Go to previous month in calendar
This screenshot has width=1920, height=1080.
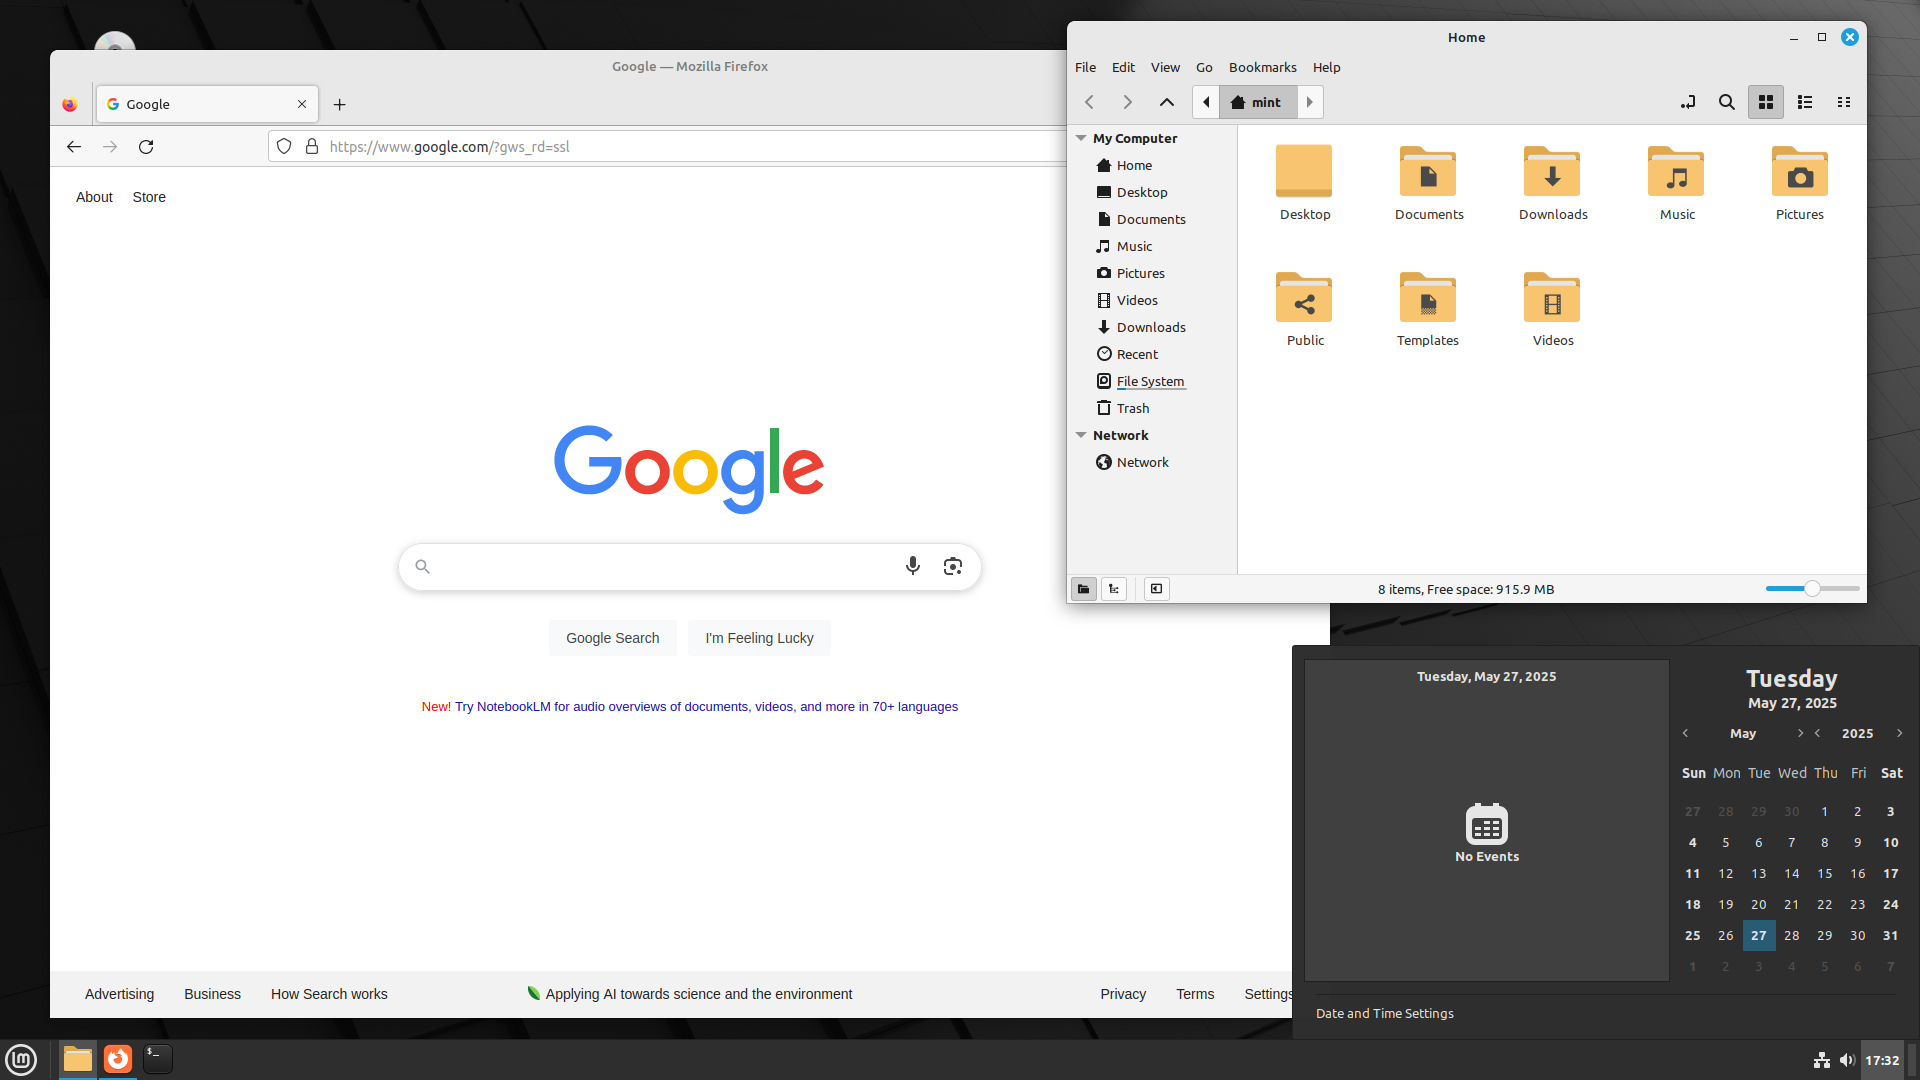point(1685,733)
